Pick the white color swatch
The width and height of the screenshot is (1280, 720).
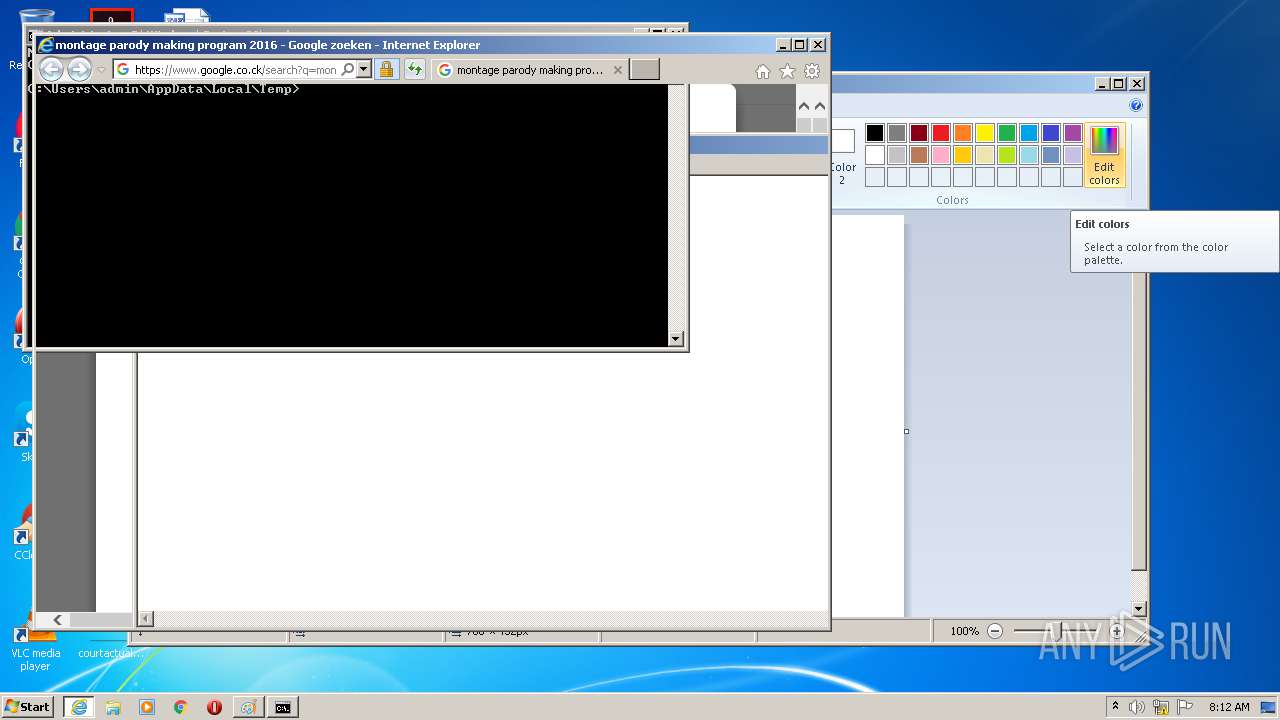pos(875,155)
